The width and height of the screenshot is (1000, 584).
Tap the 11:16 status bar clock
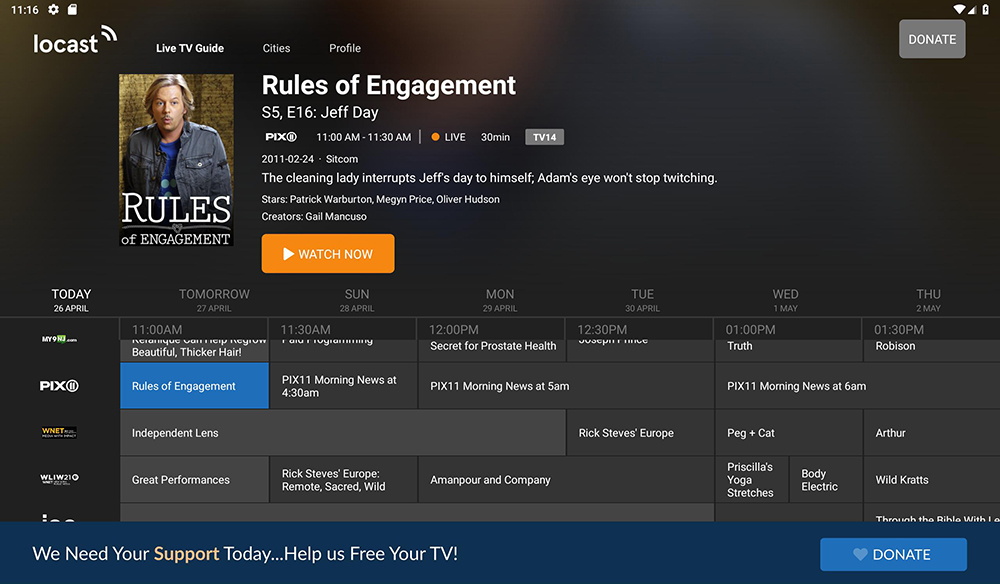[x=25, y=10]
